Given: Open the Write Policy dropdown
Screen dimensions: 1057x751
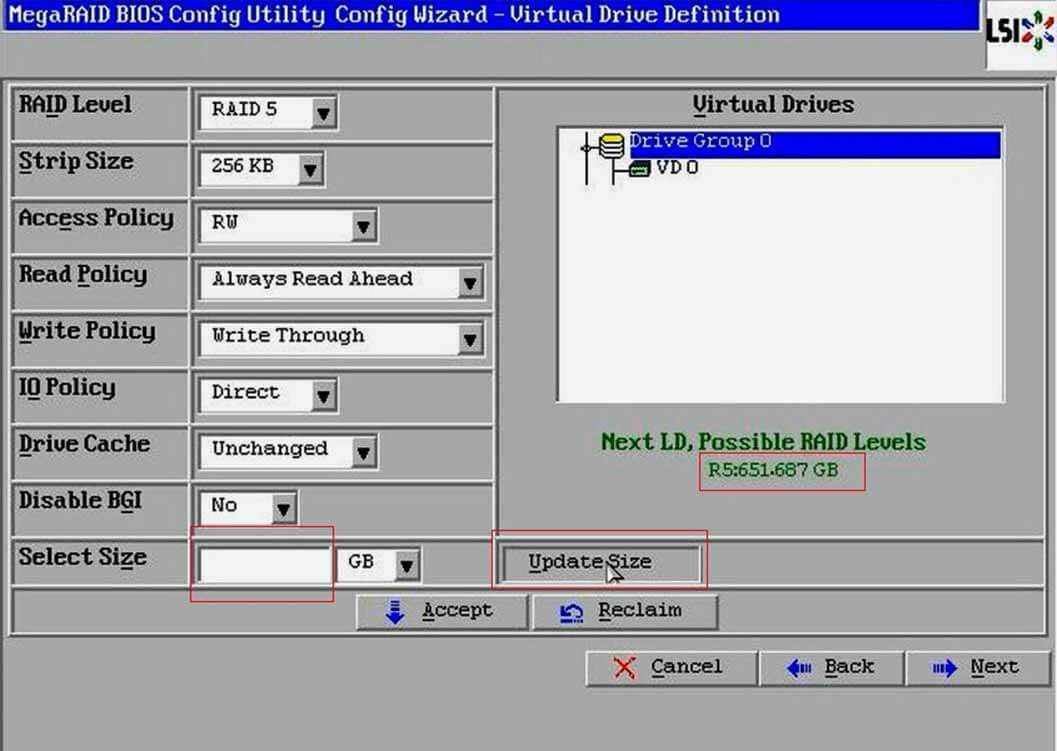Looking at the screenshot, I should click(470, 339).
